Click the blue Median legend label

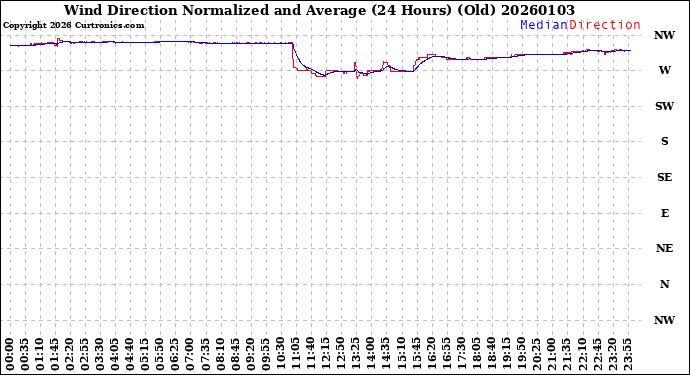544,25
